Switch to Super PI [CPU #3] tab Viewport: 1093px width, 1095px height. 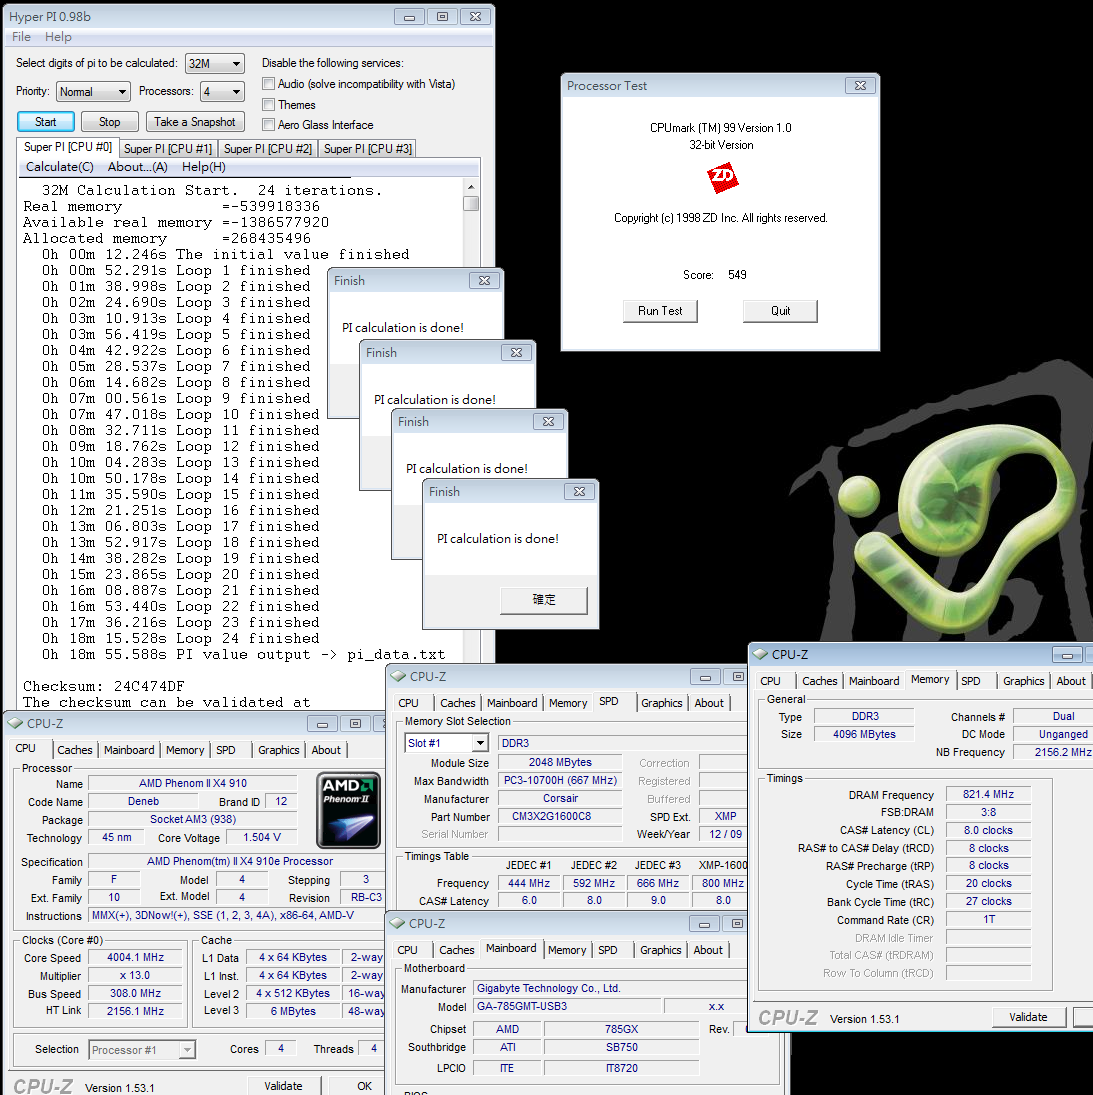coord(367,149)
